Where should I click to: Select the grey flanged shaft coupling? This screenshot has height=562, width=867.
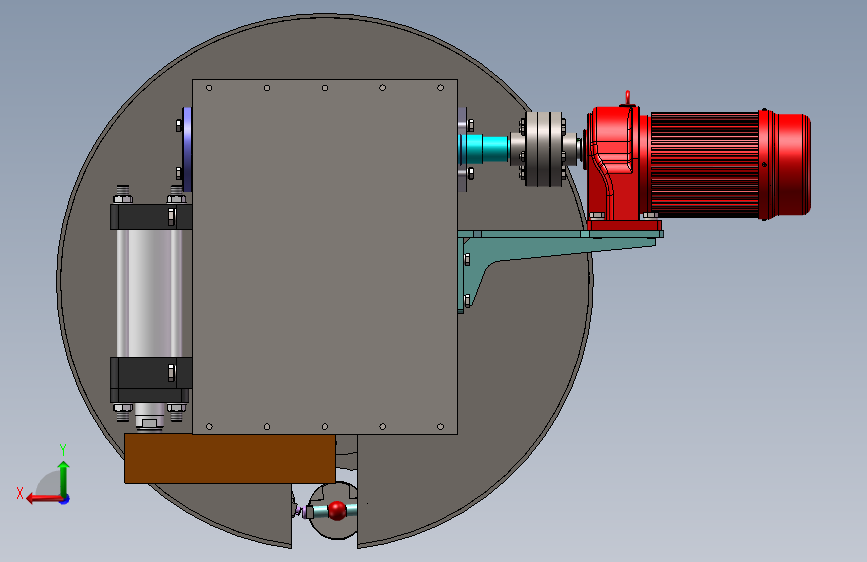pyautogui.click(x=543, y=149)
